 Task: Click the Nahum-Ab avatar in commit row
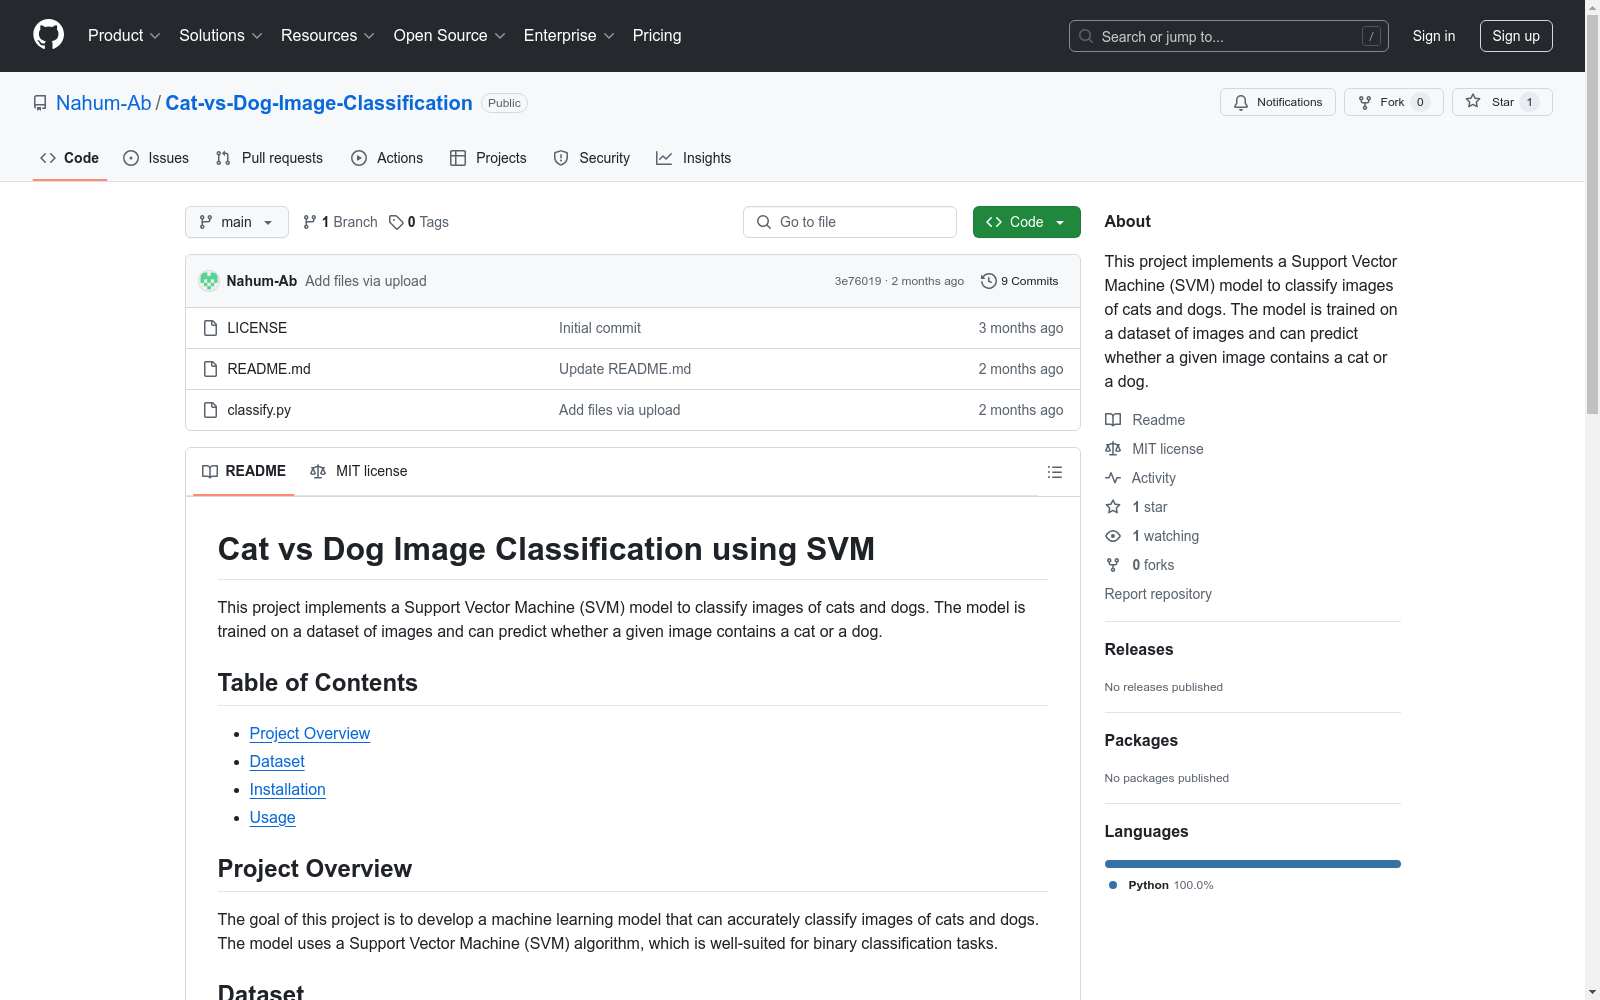(x=209, y=281)
